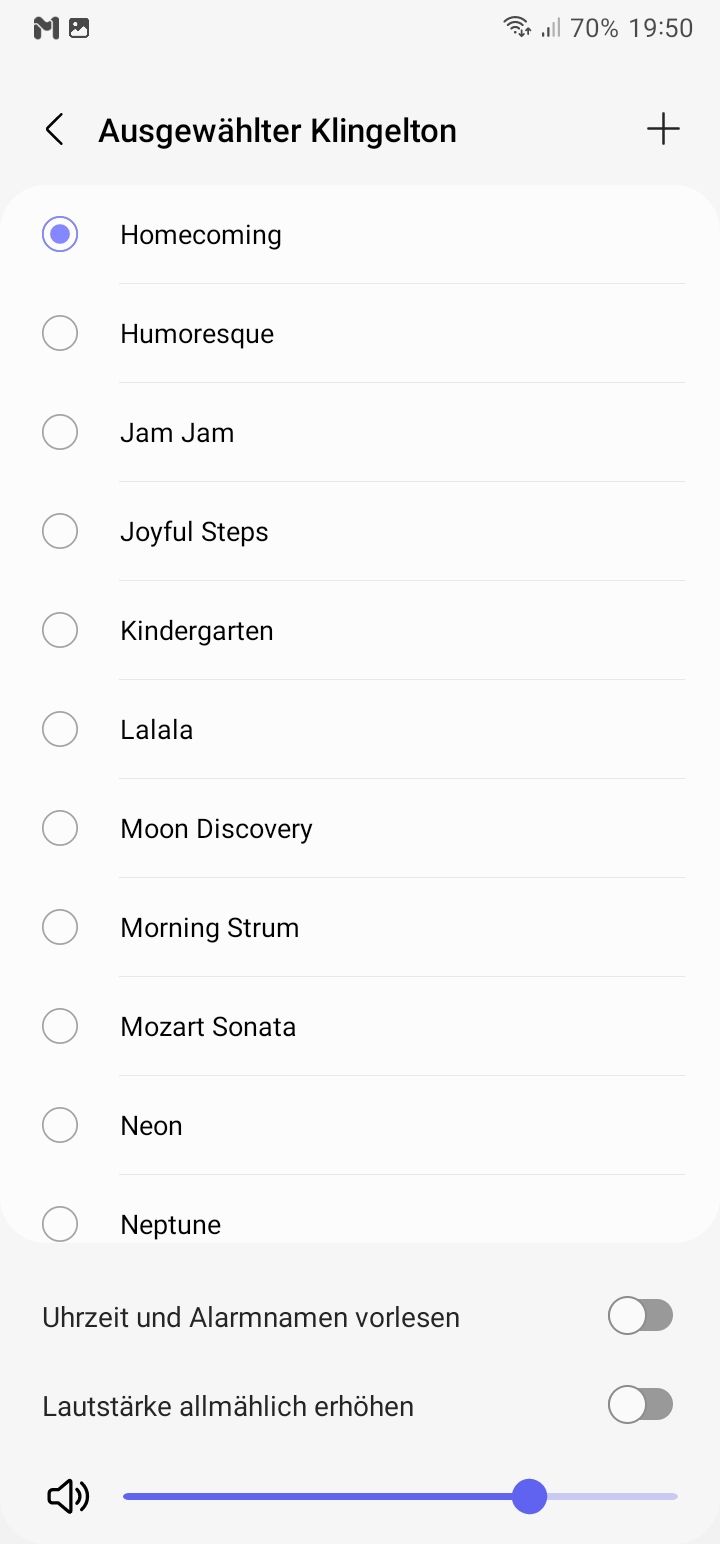Viewport: 720px width, 1544px height.
Task: Click the alarm volume slider handle
Action: [x=529, y=1497]
